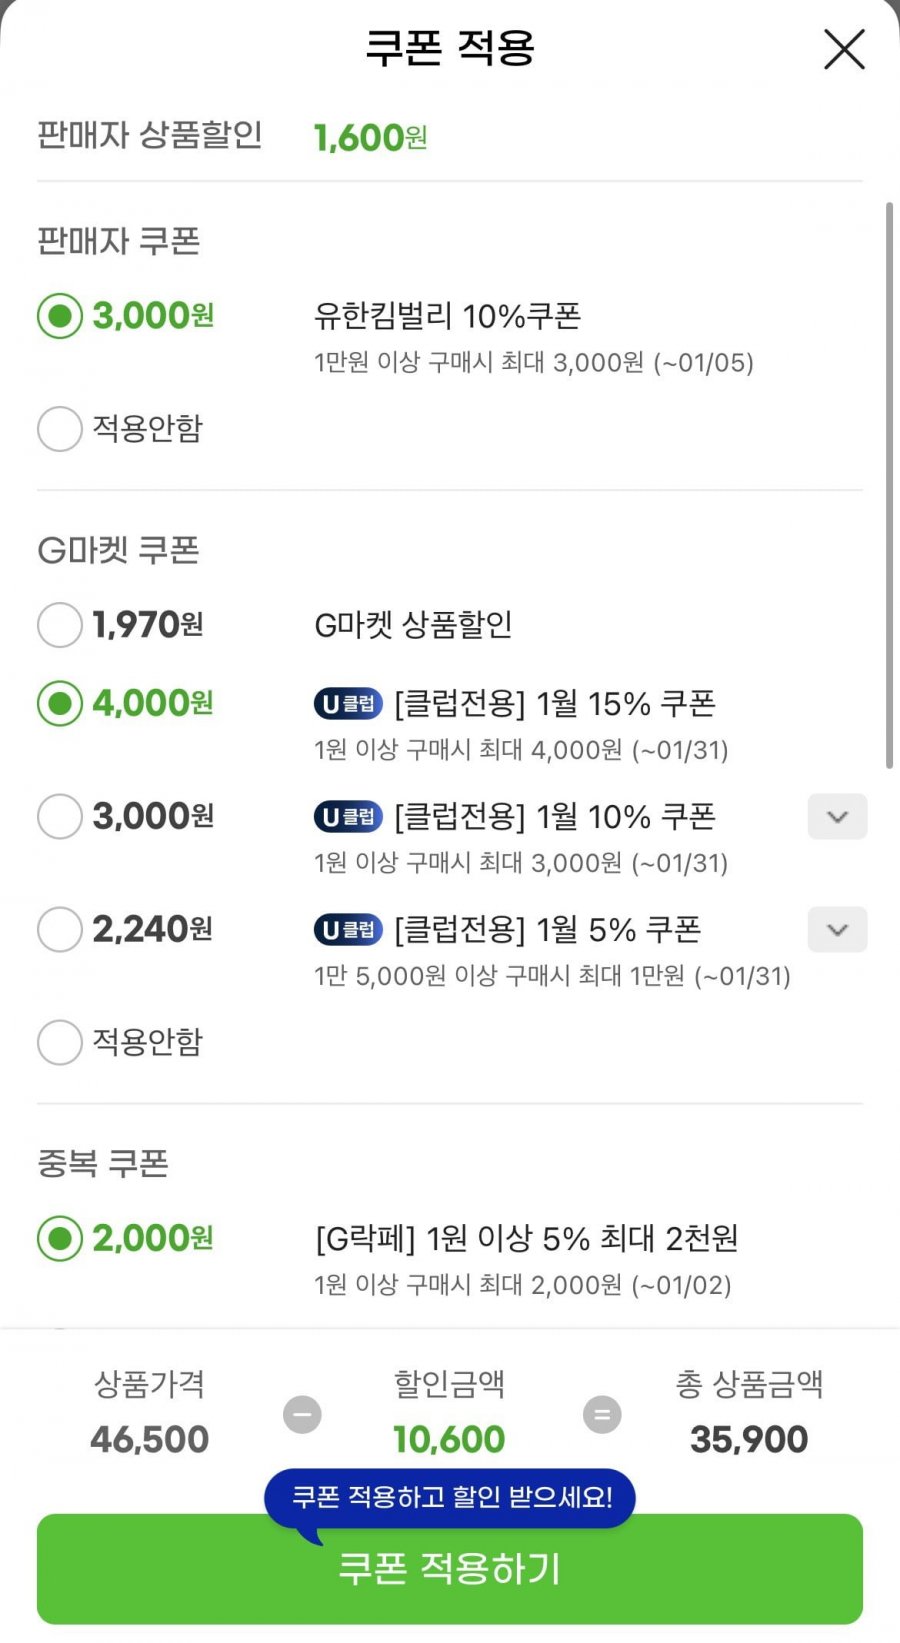Select the 3,000원 유한킴벌리 10% seller coupon
Viewport: 900px width, 1643px height.
(x=60, y=316)
